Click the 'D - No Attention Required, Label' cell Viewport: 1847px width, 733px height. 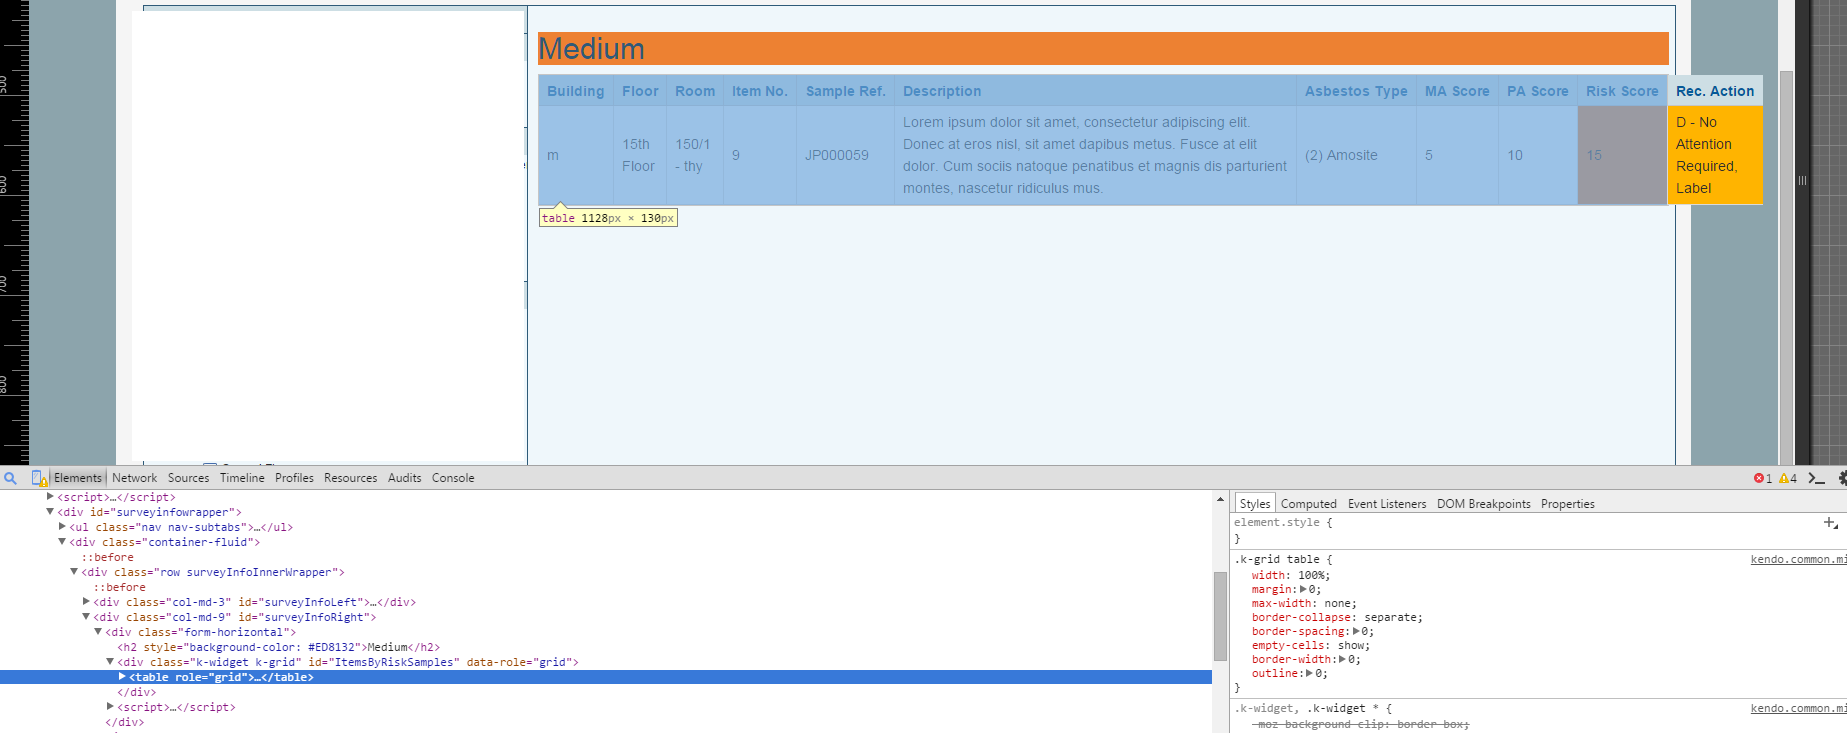click(x=1715, y=155)
